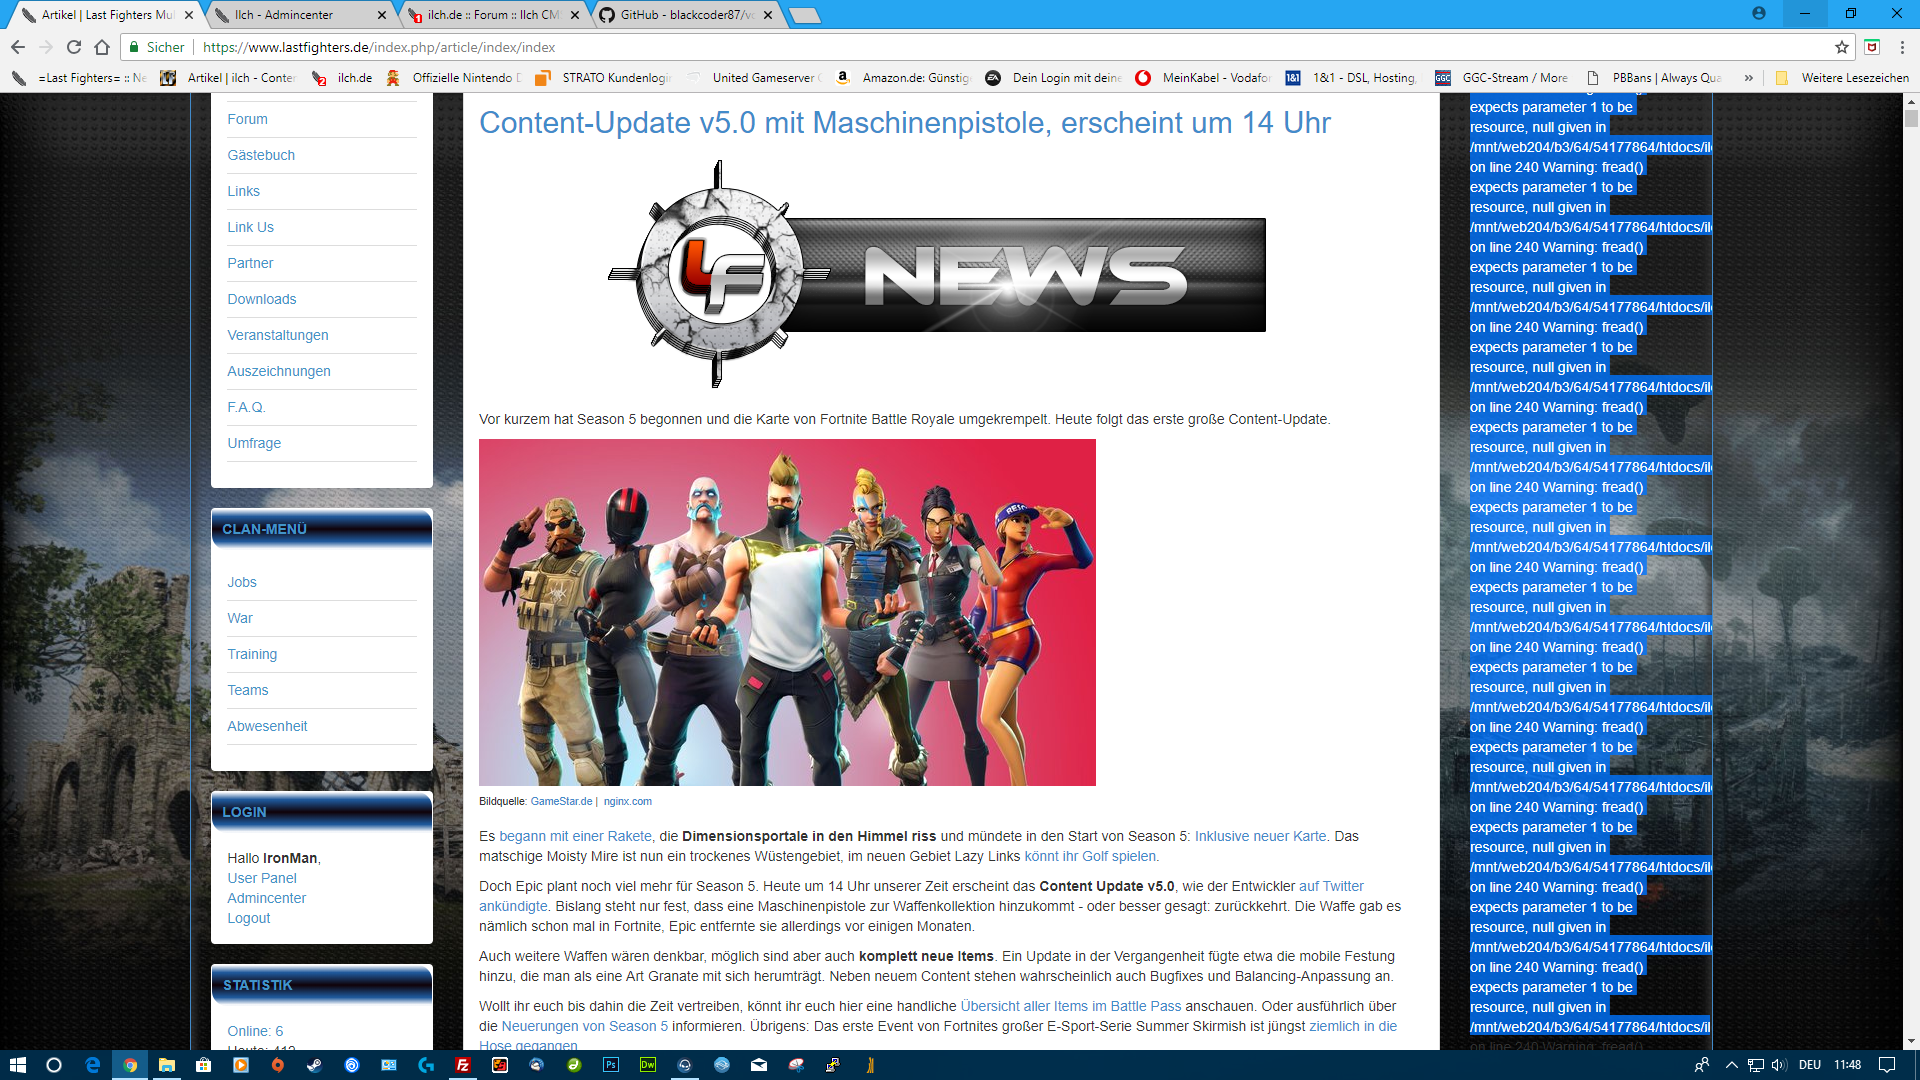This screenshot has height=1080, width=1920.
Task: Follow the Inklusive neuer Karte link
Action: [1260, 836]
